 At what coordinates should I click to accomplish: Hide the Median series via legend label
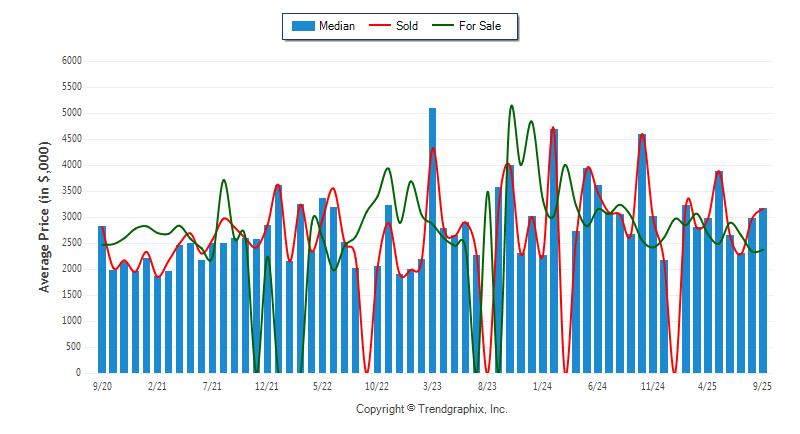(336, 26)
